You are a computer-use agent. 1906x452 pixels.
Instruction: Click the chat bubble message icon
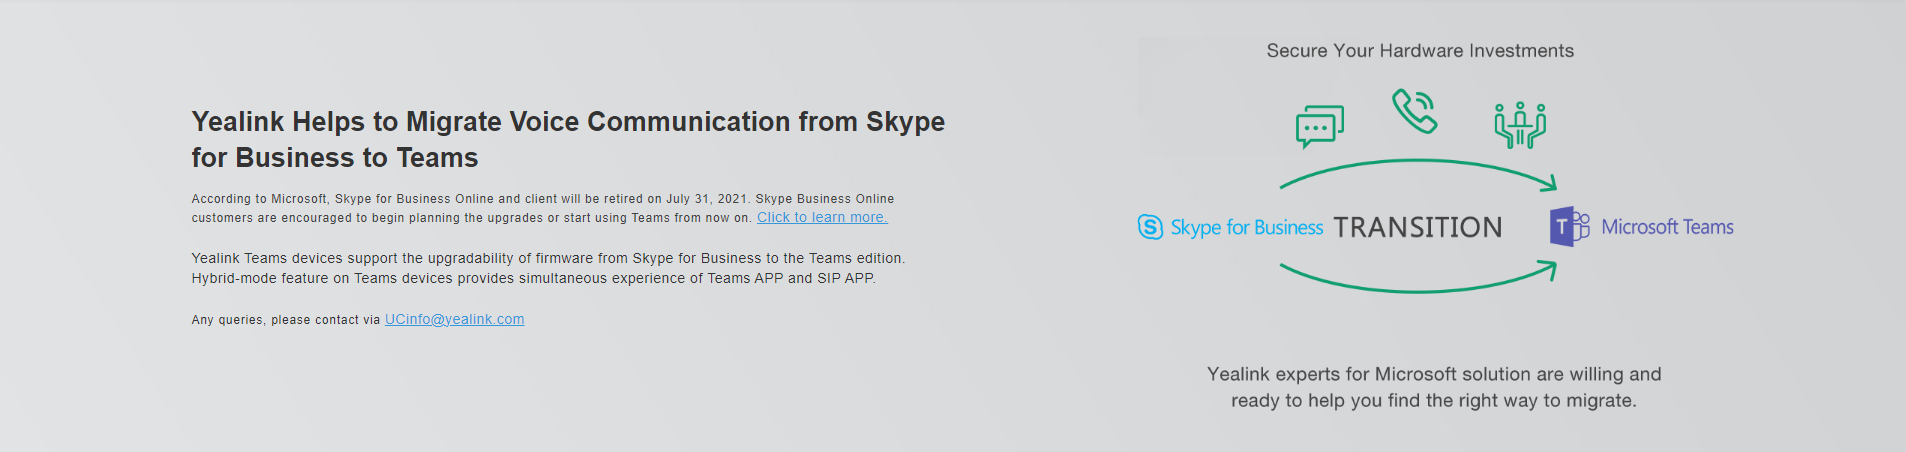[1320, 127]
